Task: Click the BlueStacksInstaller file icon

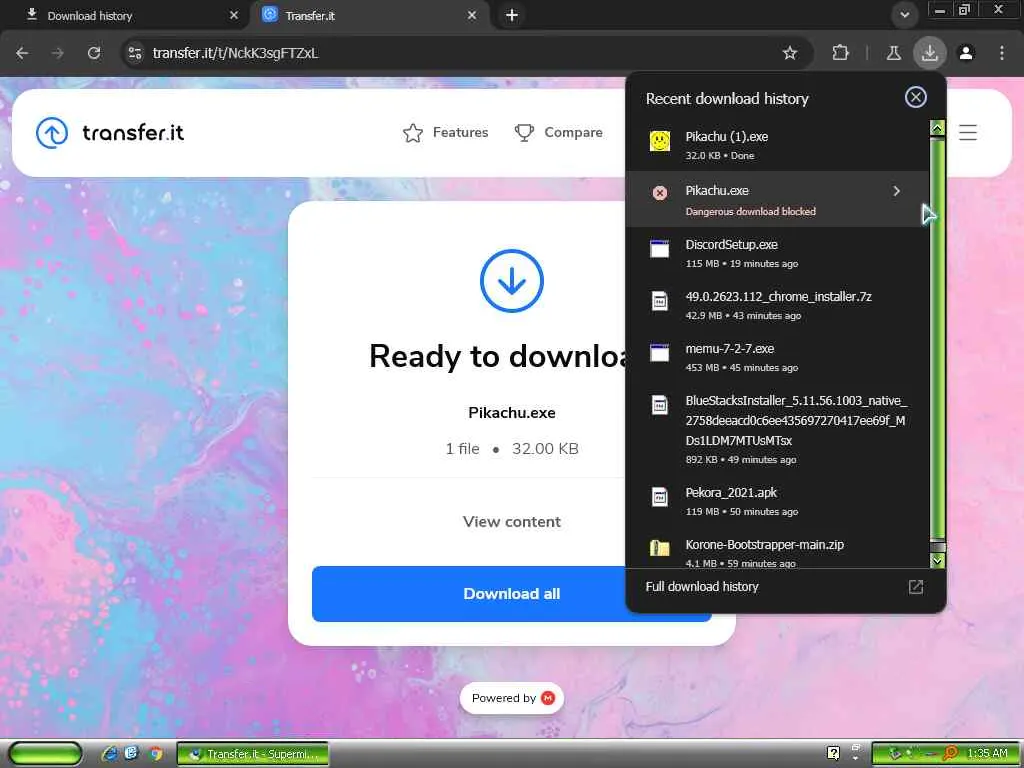Action: pyautogui.click(x=660, y=405)
